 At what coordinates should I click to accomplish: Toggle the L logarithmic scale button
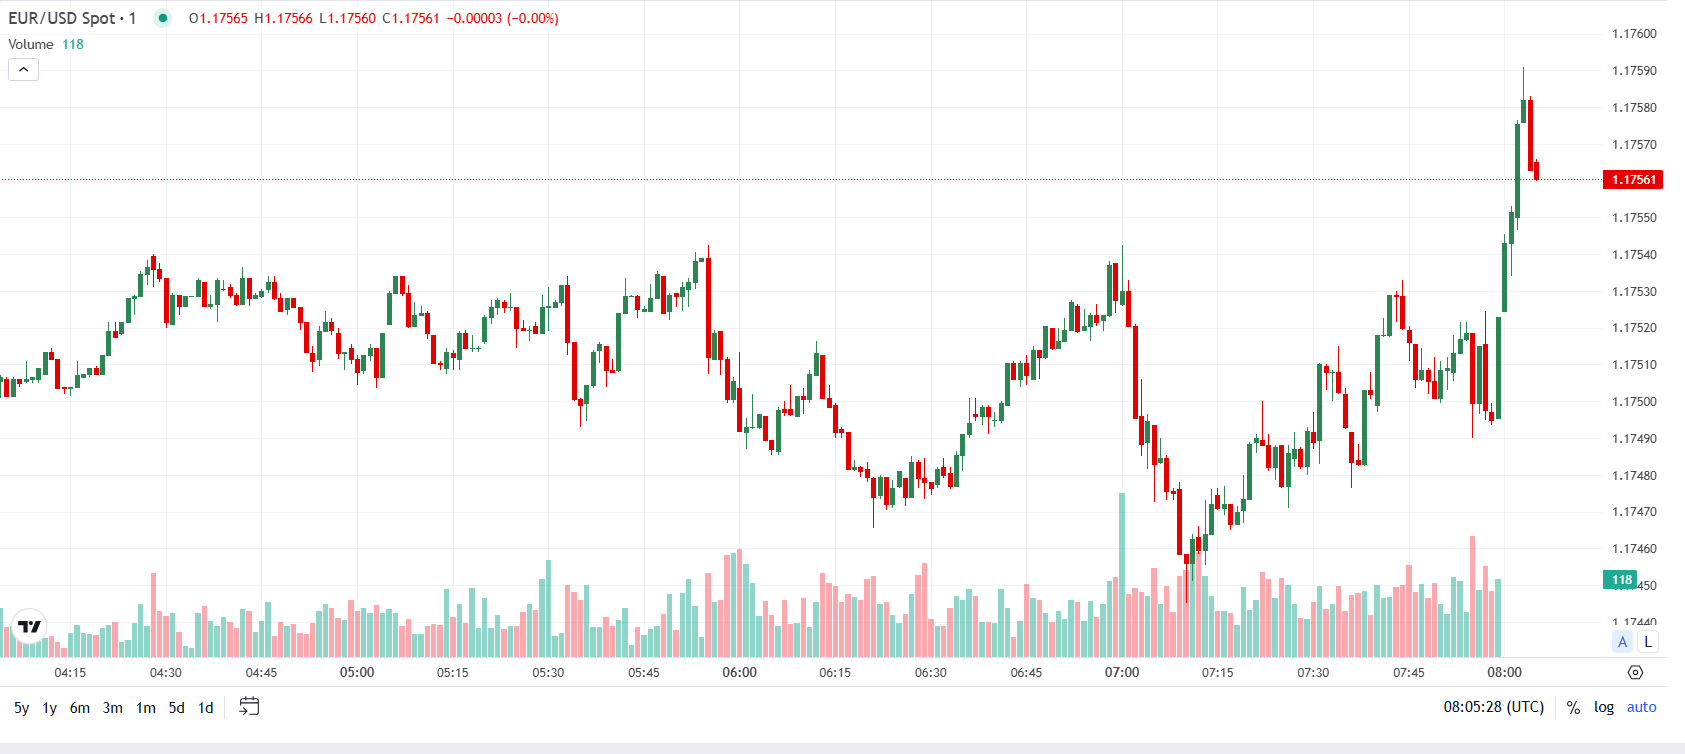tap(1648, 642)
